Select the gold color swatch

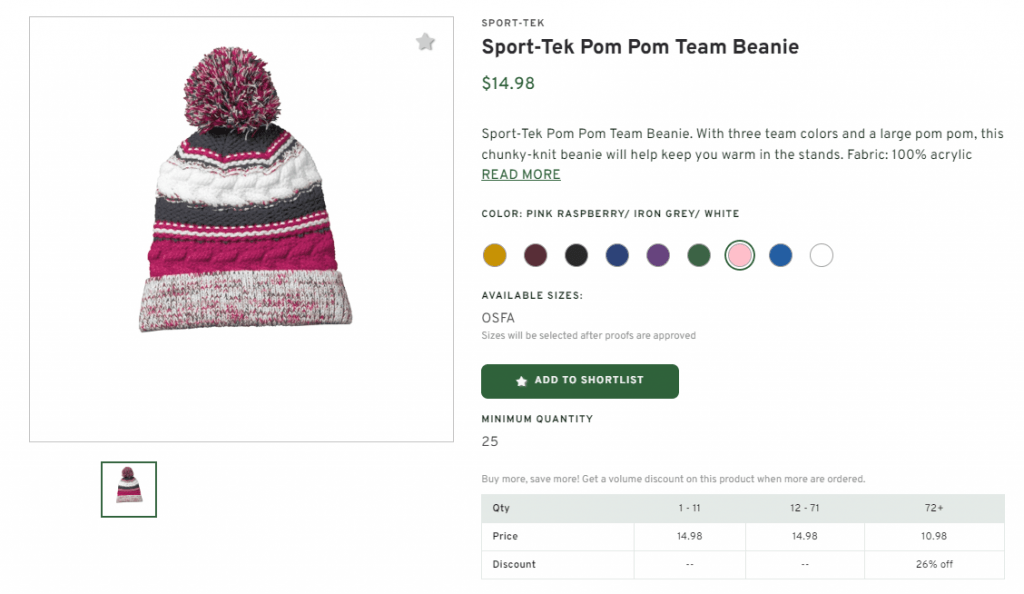[494, 255]
